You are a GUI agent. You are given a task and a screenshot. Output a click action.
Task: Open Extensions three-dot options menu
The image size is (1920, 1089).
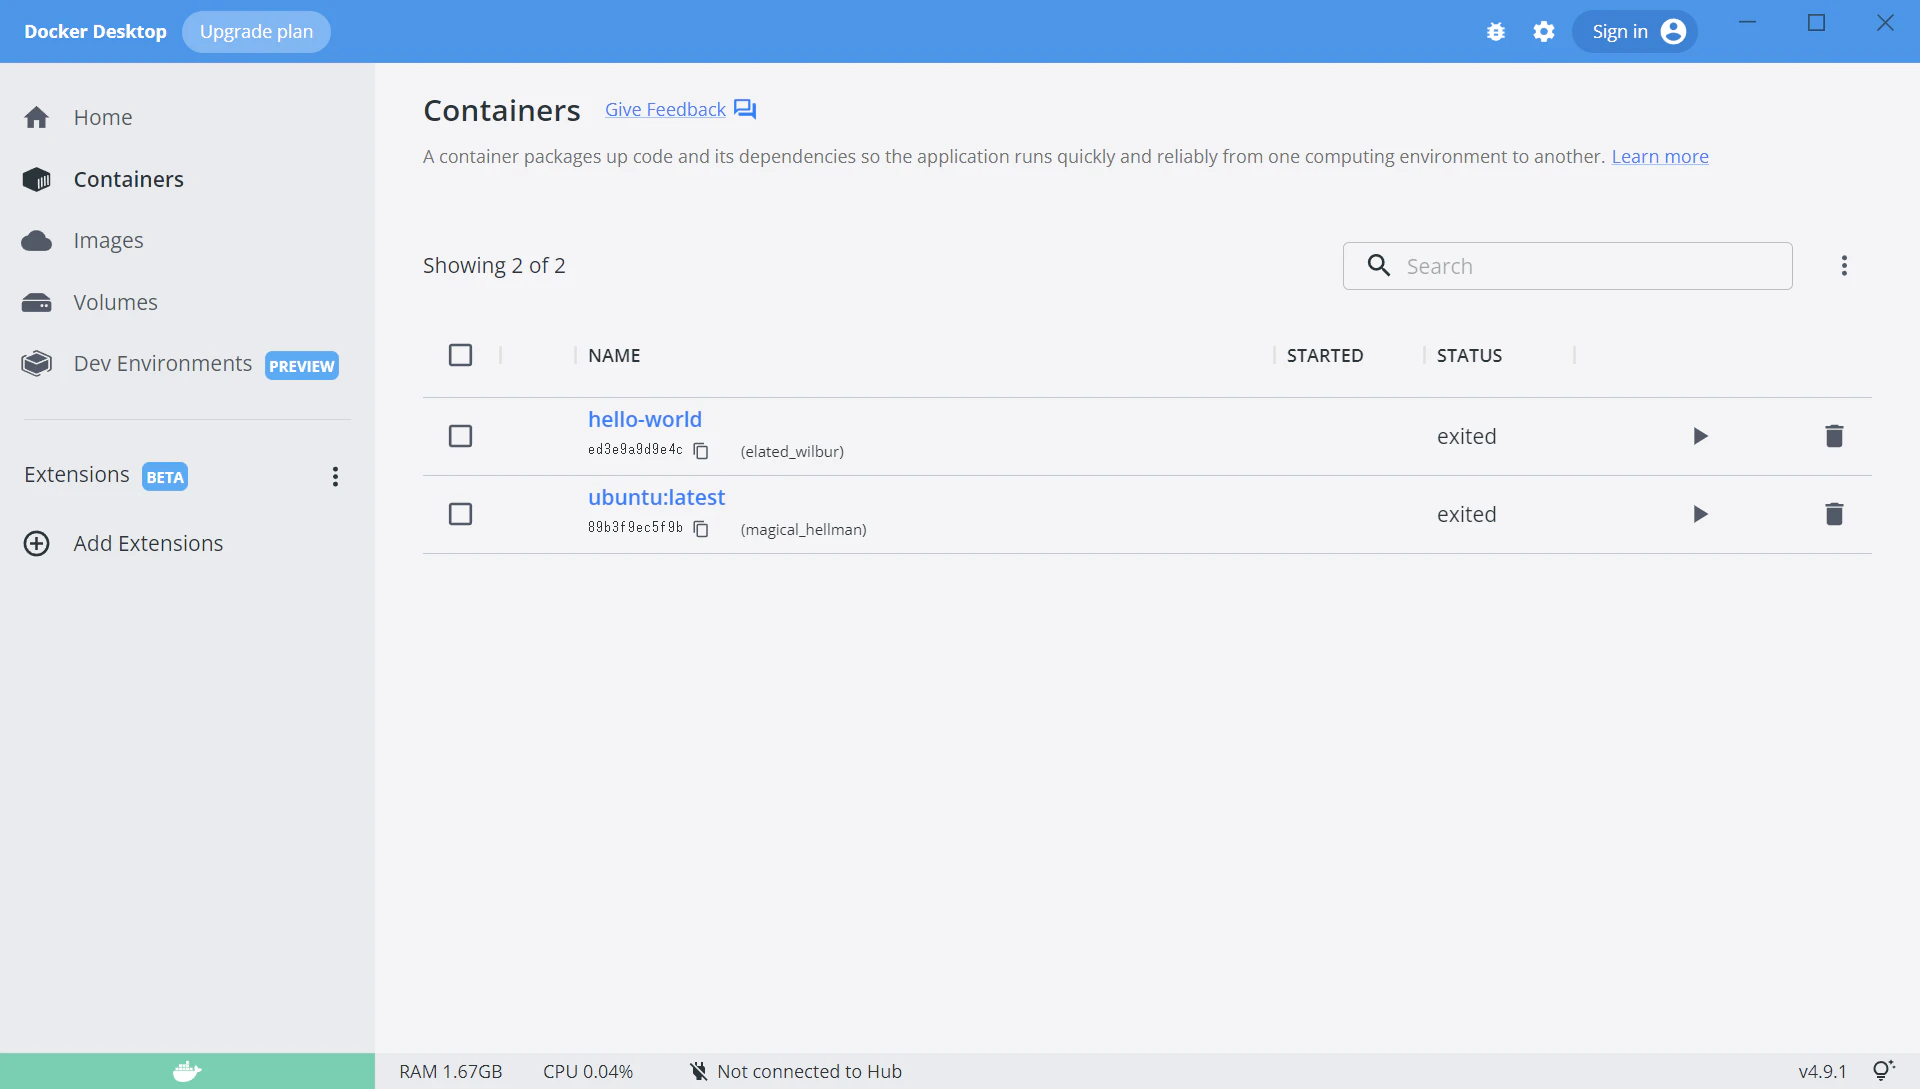335,476
